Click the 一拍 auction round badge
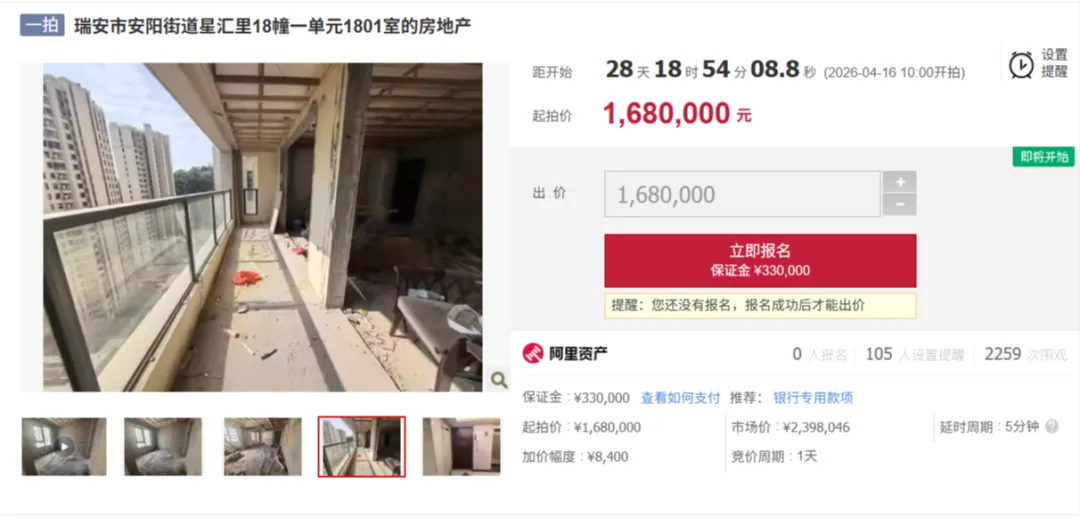The width and height of the screenshot is (1080, 519). click(42, 25)
